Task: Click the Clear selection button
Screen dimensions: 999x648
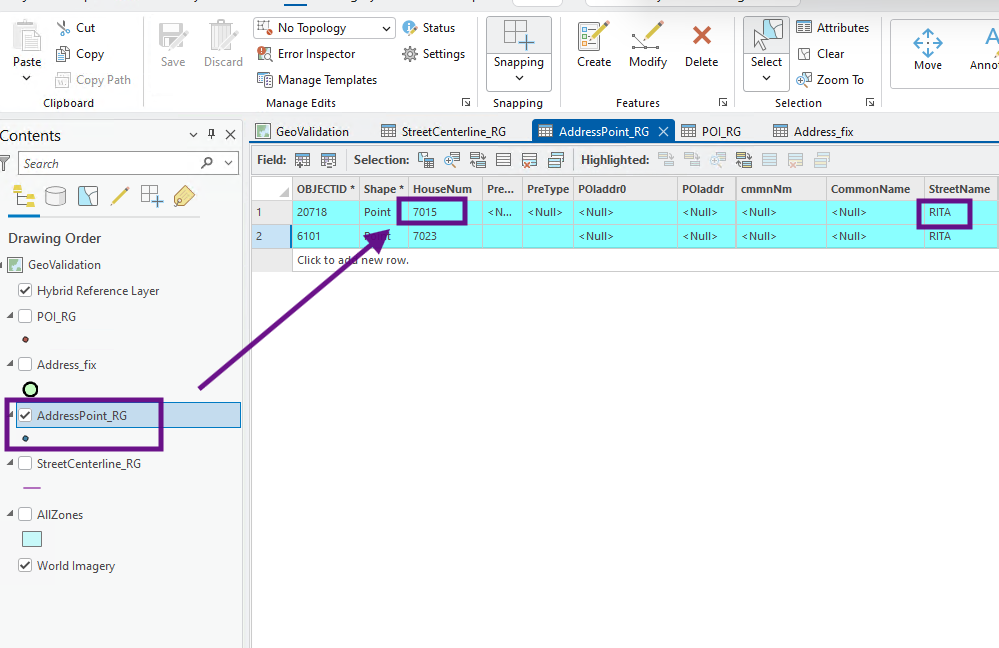Action: click(820, 54)
